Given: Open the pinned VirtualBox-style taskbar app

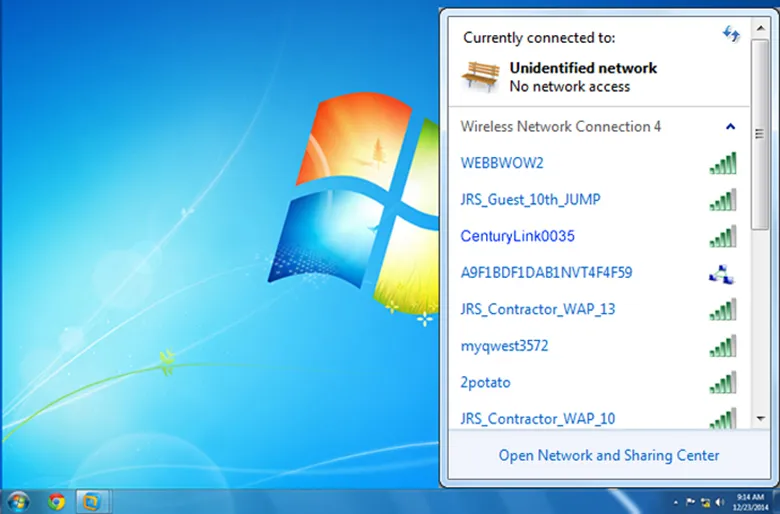Looking at the screenshot, I should (x=91, y=500).
